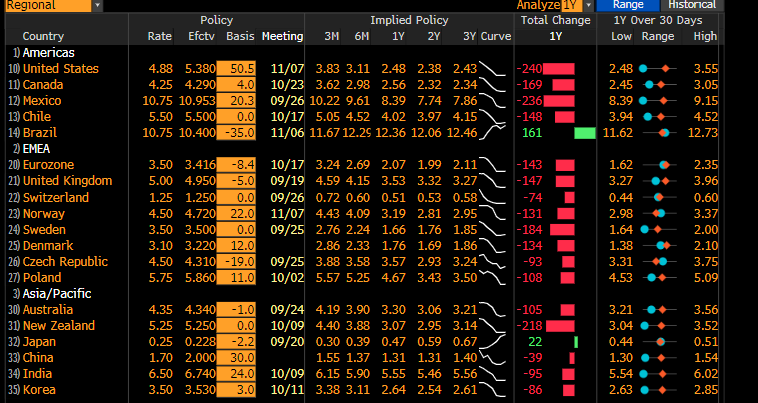Click the Curve column header
The image size is (758, 403).
pos(496,36)
